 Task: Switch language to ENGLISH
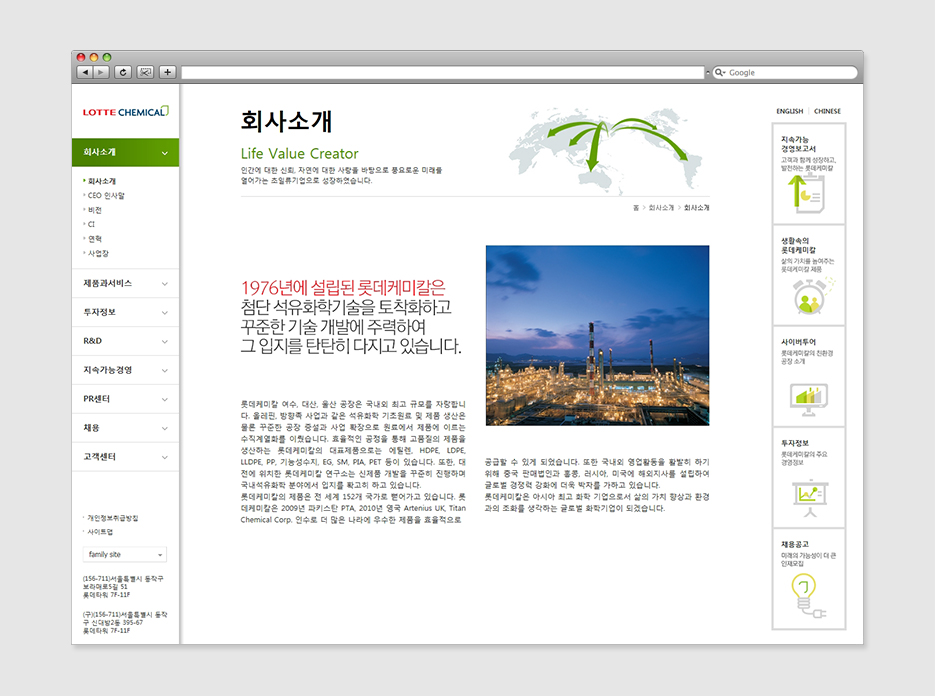pyautogui.click(x=790, y=111)
